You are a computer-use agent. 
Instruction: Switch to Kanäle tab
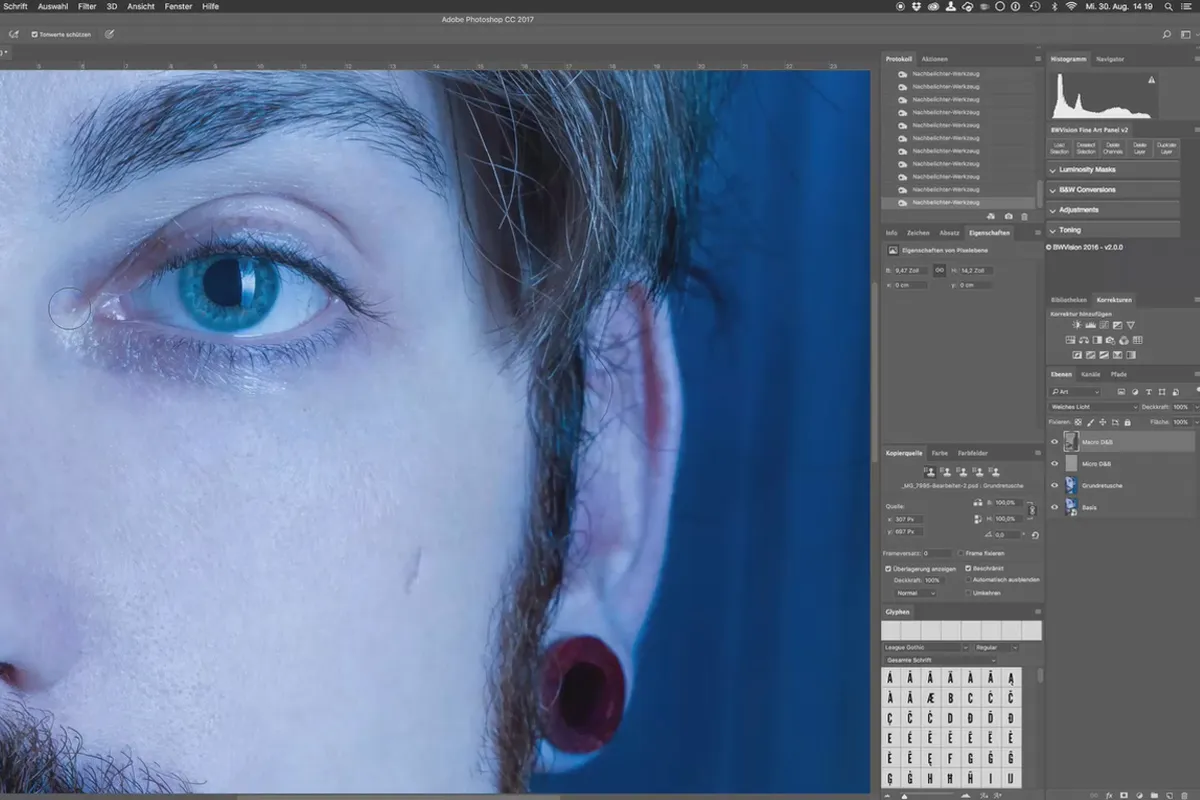coord(1090,374)
